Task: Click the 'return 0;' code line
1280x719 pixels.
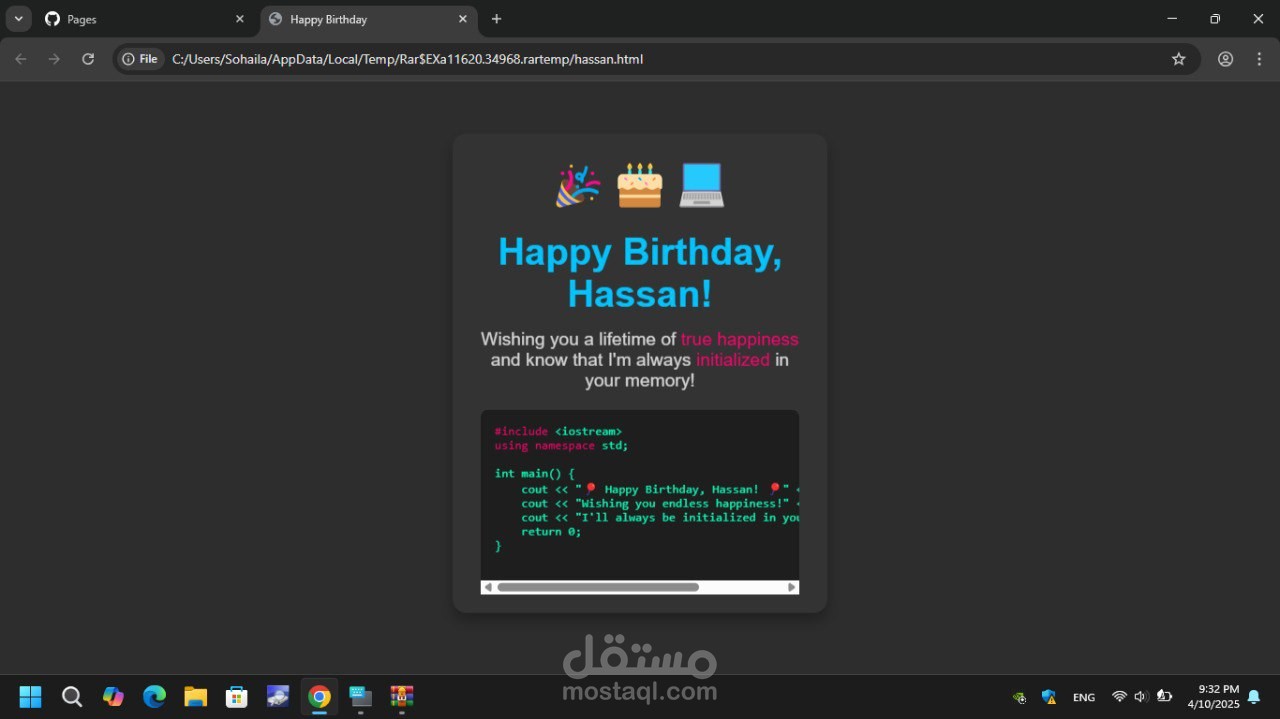Action: click(551, 532)
